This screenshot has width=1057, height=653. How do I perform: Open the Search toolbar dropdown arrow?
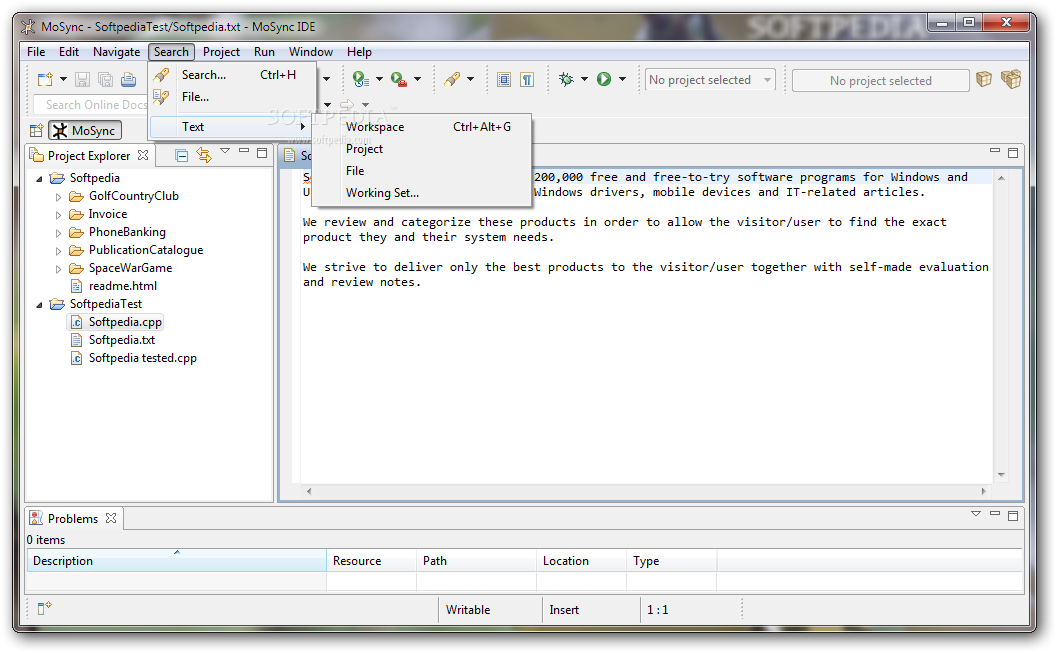[470, 80]
